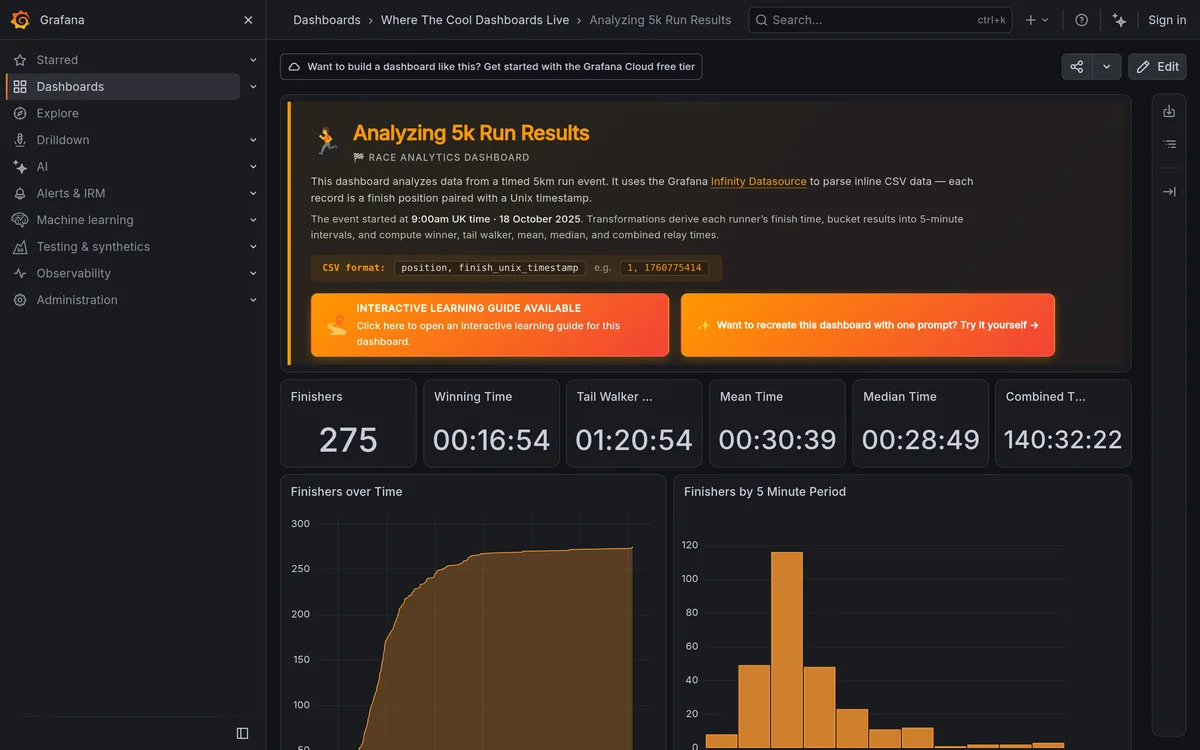Image resolution: width=1200 pixels, height=750 pixels.
Task: Close the navigation menu with X
Action: [248, 20]
